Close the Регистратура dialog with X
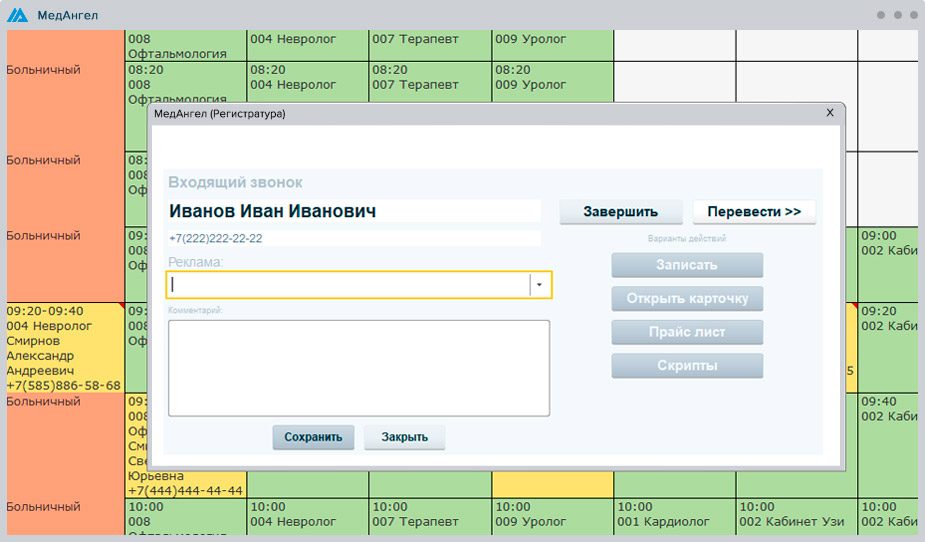925x542 pixels. [829, 113]
